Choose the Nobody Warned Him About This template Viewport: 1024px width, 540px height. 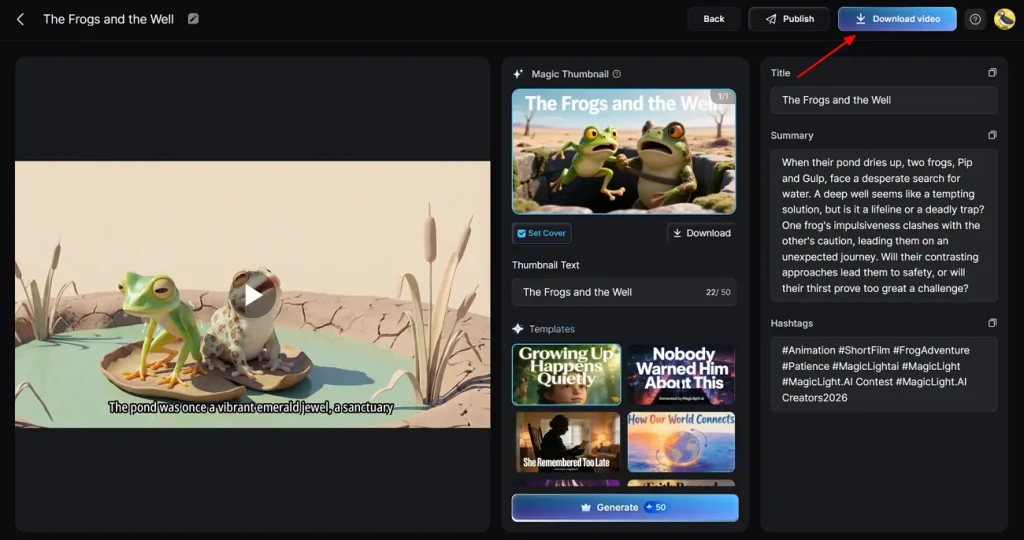pyautogui.click(x=681, y=374)
